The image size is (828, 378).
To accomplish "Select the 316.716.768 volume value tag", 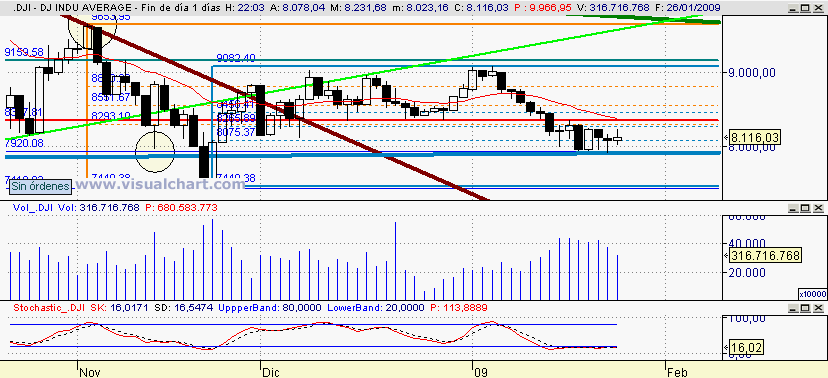I will point(765,256).
